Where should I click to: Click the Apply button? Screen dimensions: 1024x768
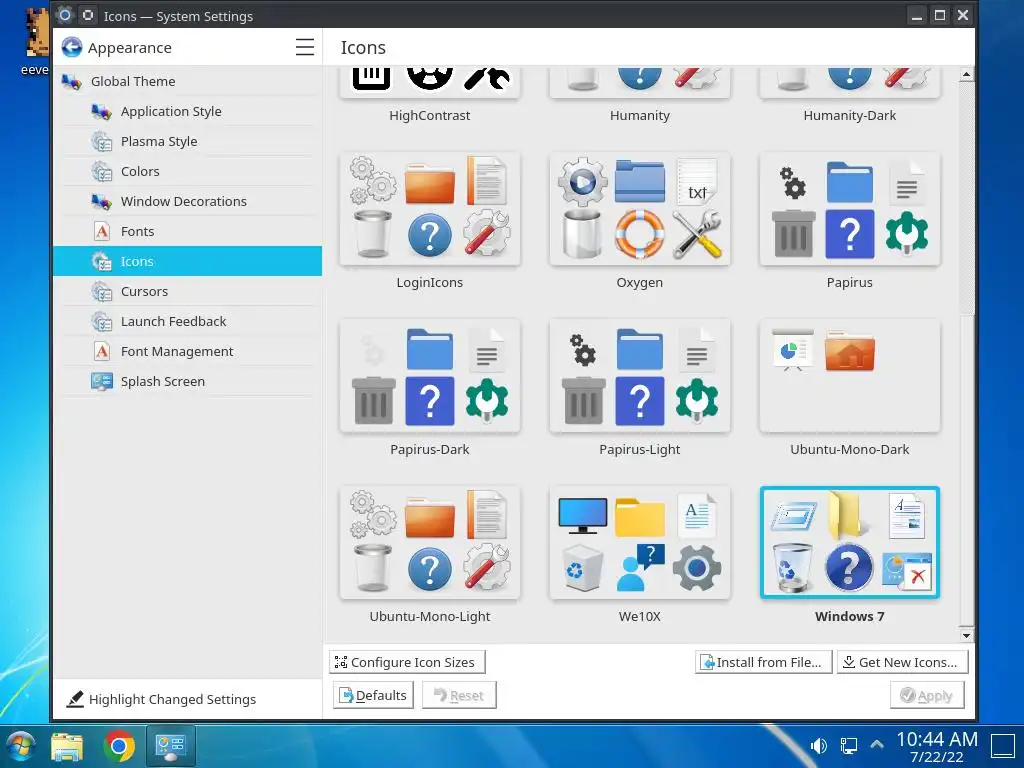point(927,696)
